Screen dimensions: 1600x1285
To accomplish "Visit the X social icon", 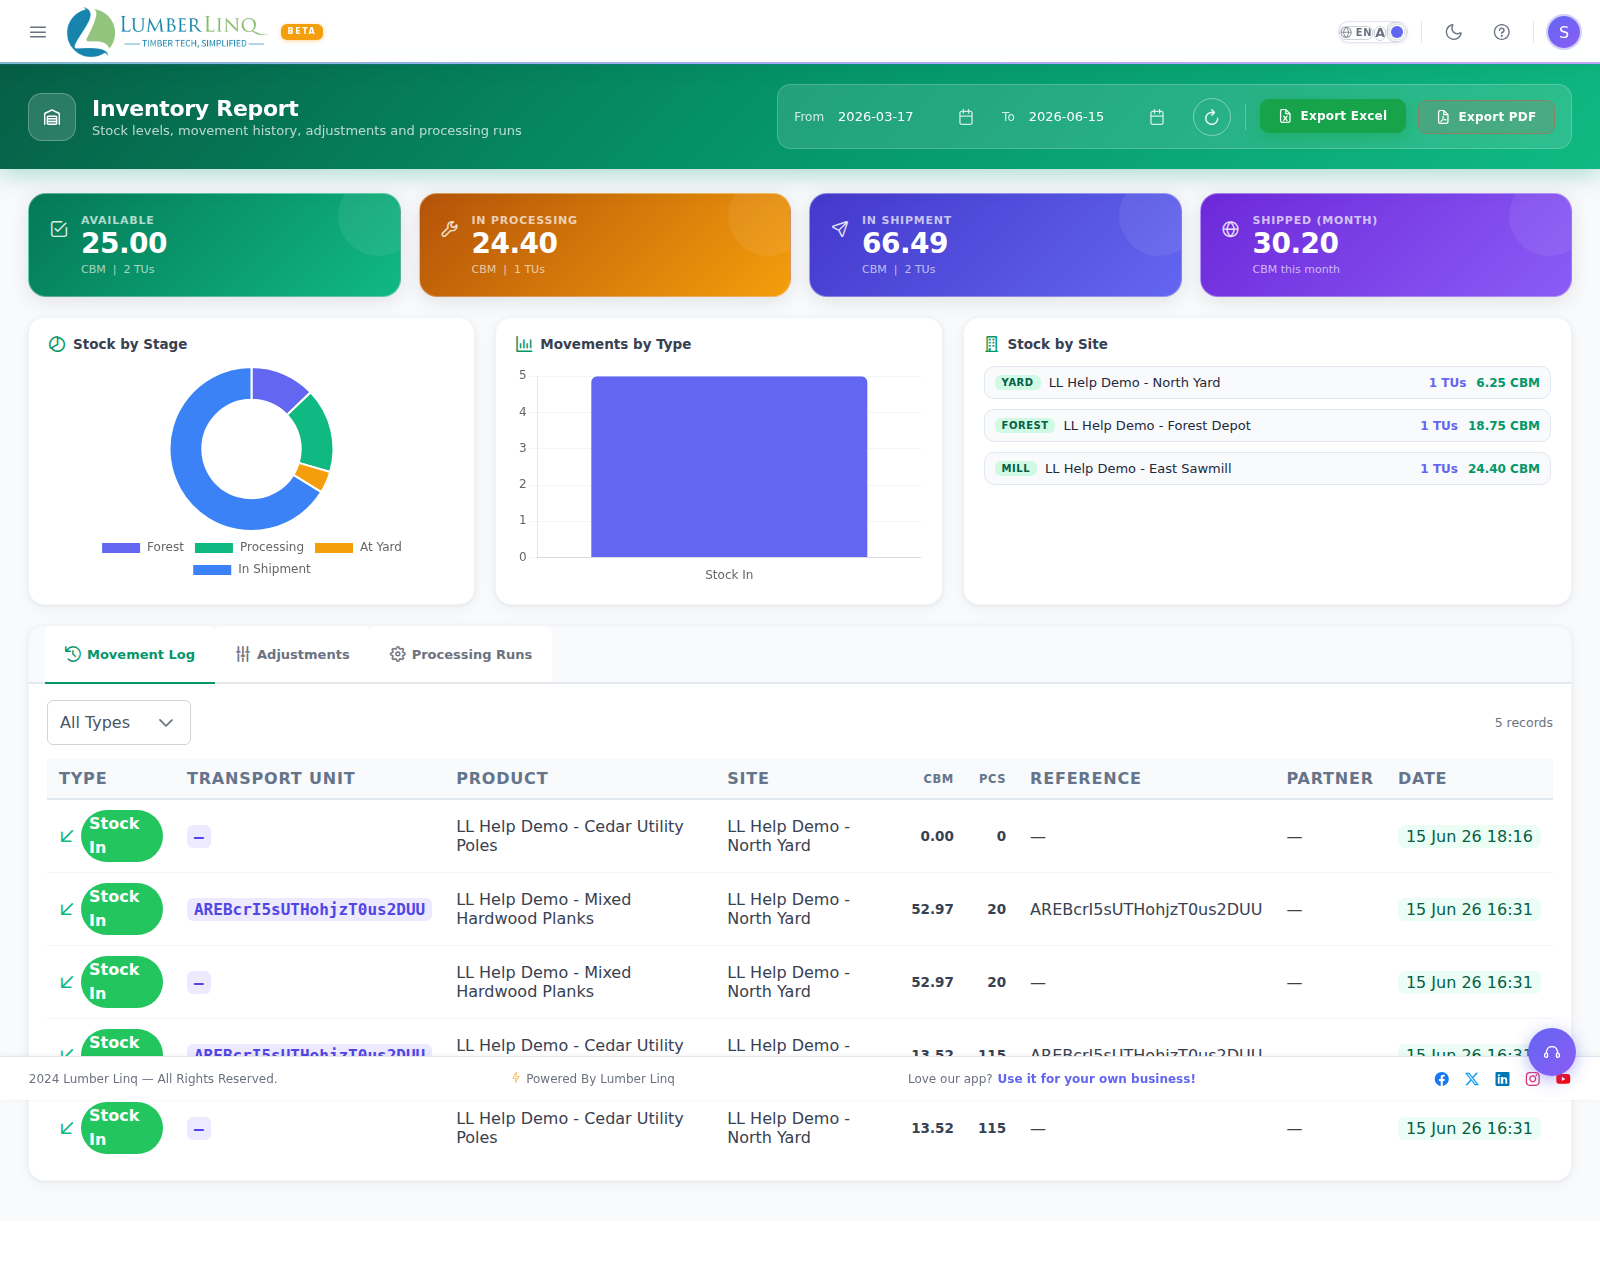I will point(1472,1079).
